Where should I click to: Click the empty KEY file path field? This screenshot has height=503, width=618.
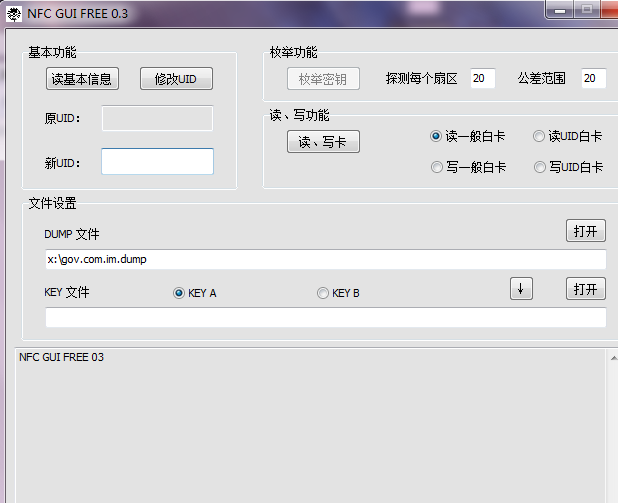point(325,317)
